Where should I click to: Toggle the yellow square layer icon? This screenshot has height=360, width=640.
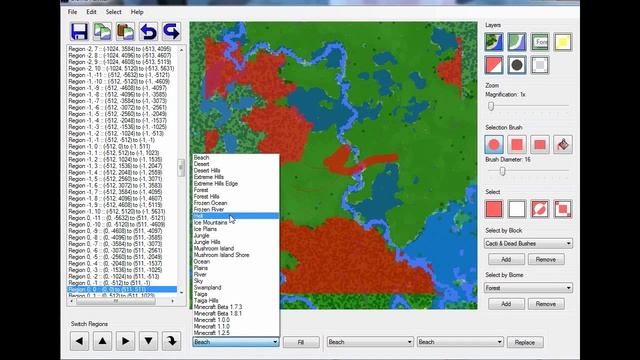563,42
